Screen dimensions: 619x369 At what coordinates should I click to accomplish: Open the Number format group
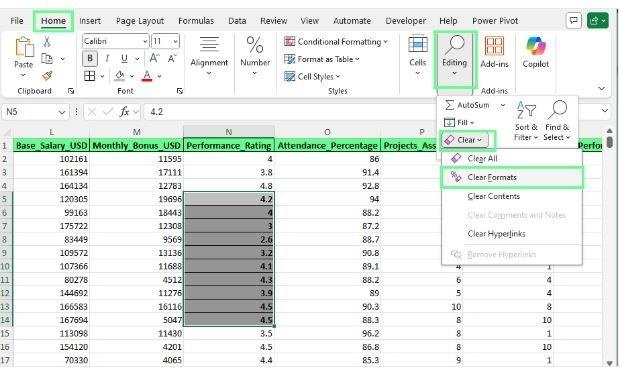pyautogui.click(x=255, y=56)
